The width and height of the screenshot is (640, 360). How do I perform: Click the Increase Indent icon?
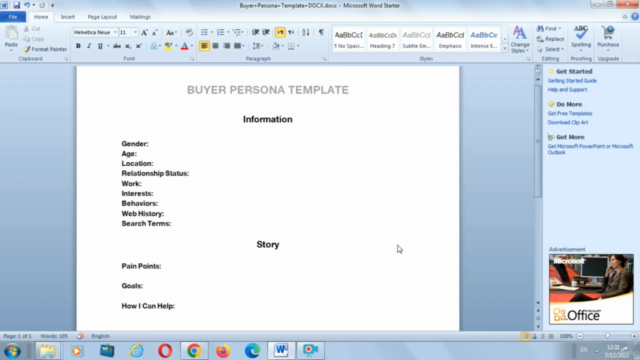point(266,32)
